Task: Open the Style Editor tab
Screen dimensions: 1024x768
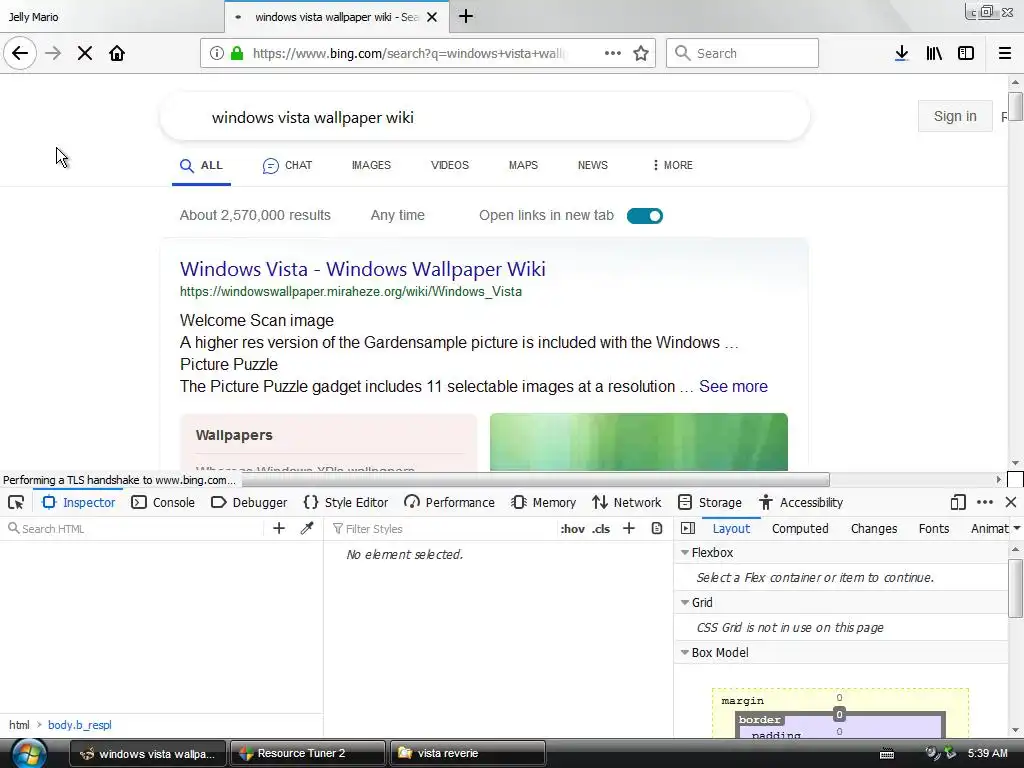Action: 346,502
